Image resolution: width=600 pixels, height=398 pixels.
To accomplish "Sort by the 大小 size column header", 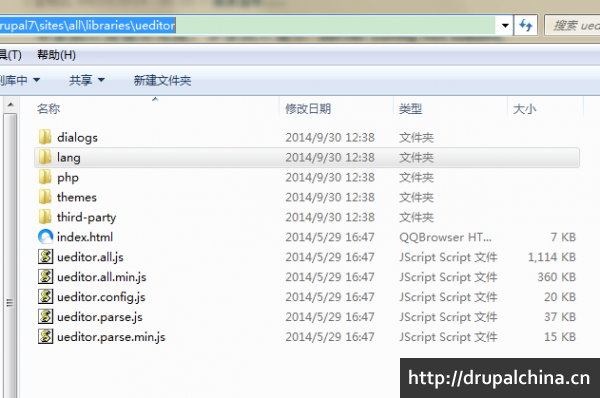I will tap(524, 109).
